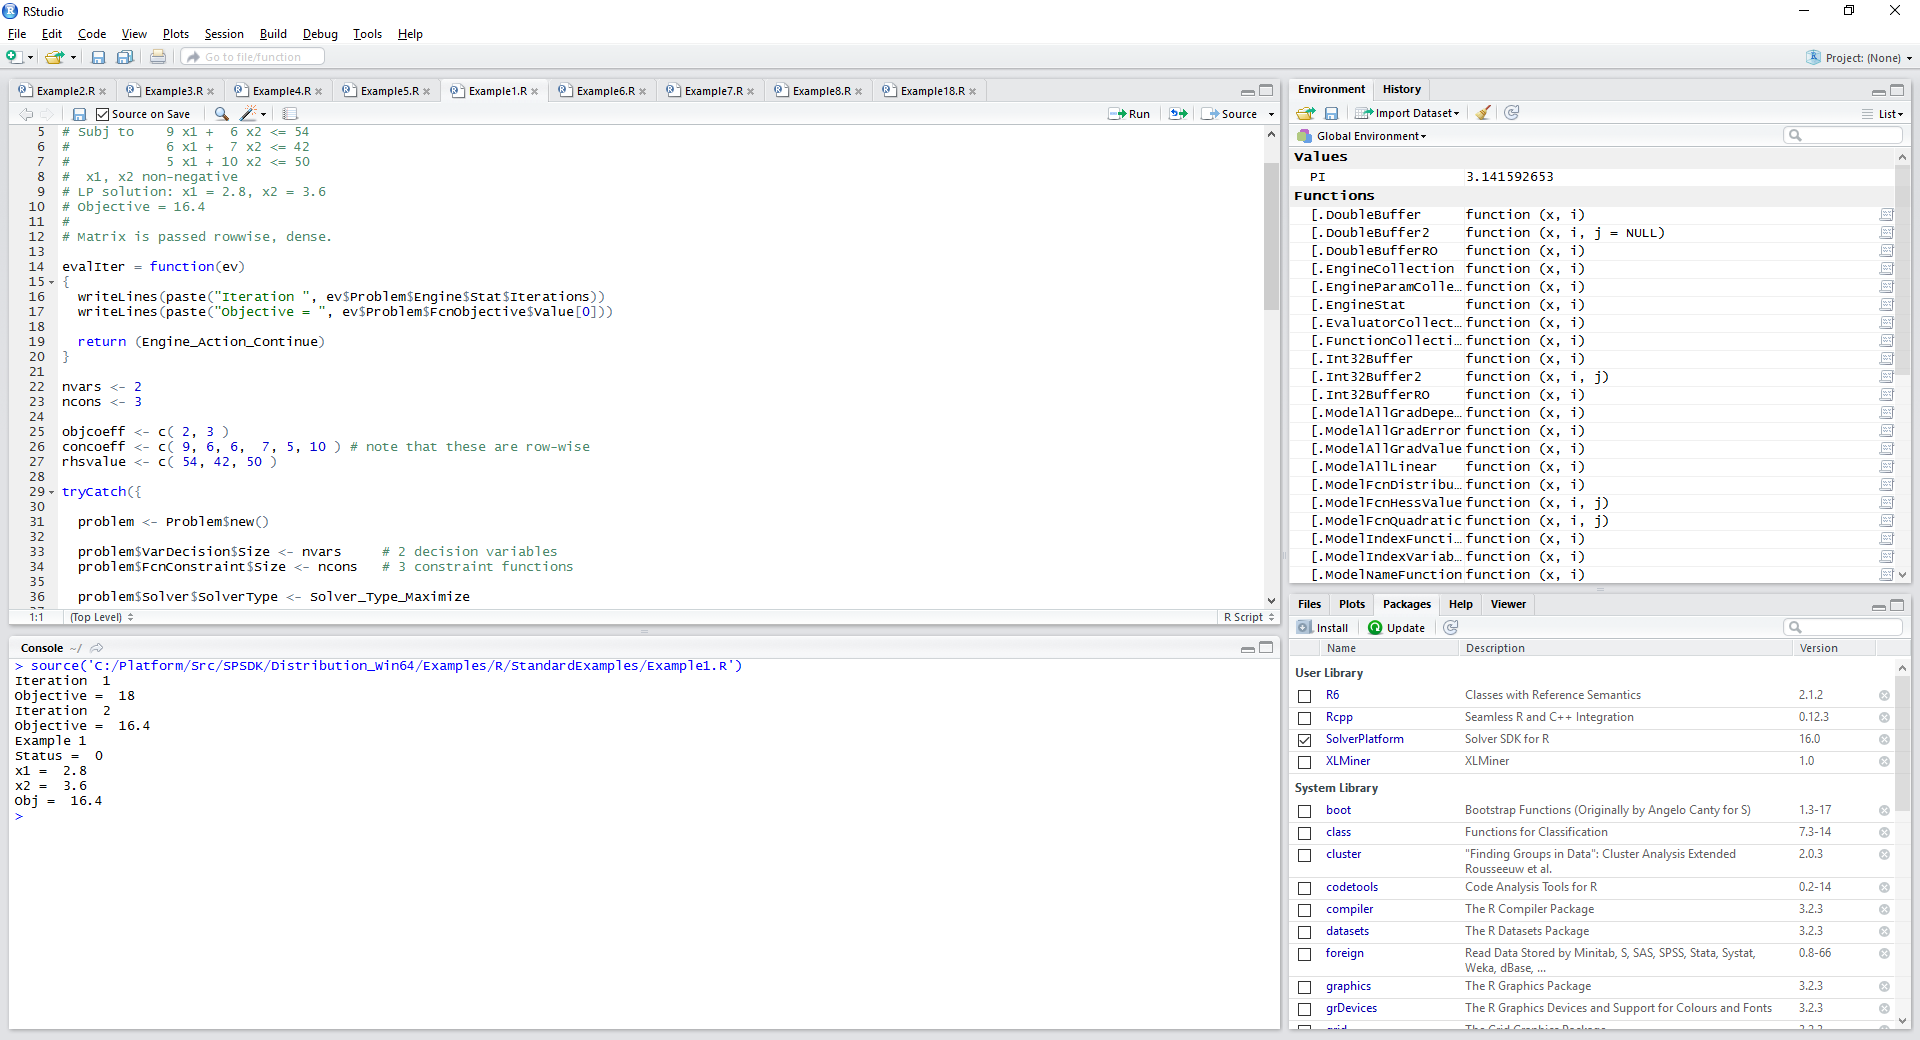
Task: Click the Install packages button
Action: (1323, 628)
